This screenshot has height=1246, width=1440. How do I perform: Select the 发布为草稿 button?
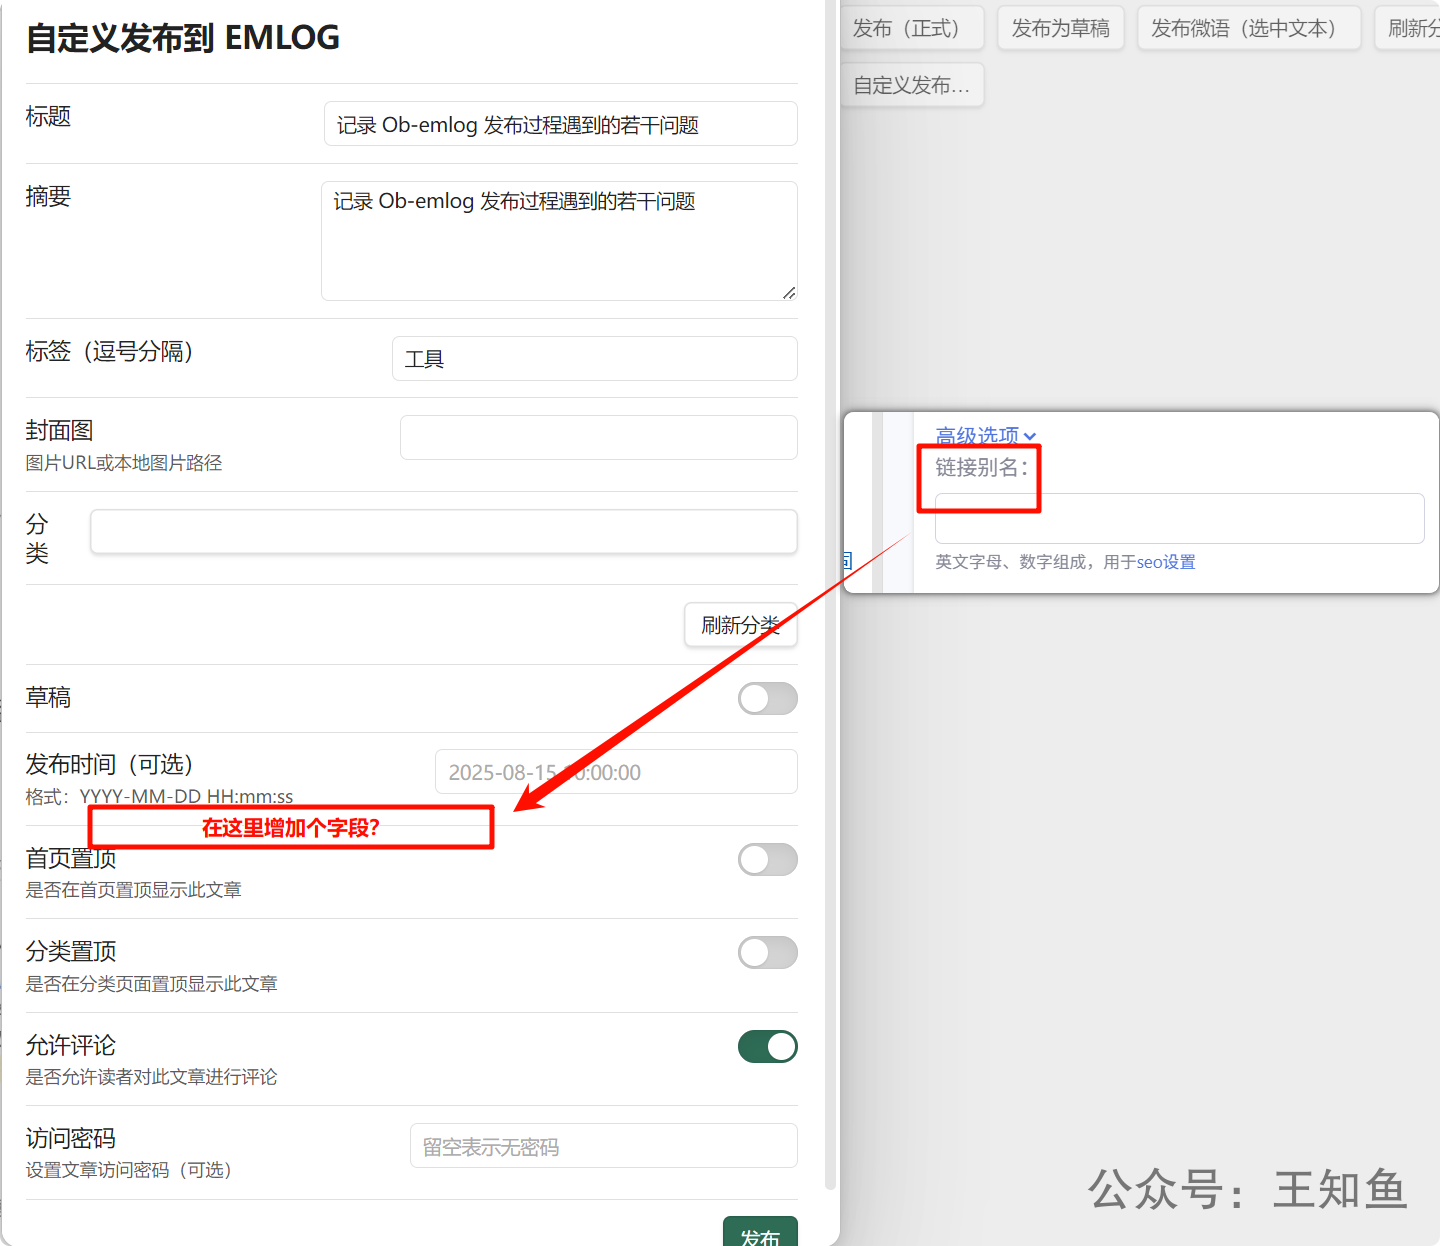(x=1060, y=28)
